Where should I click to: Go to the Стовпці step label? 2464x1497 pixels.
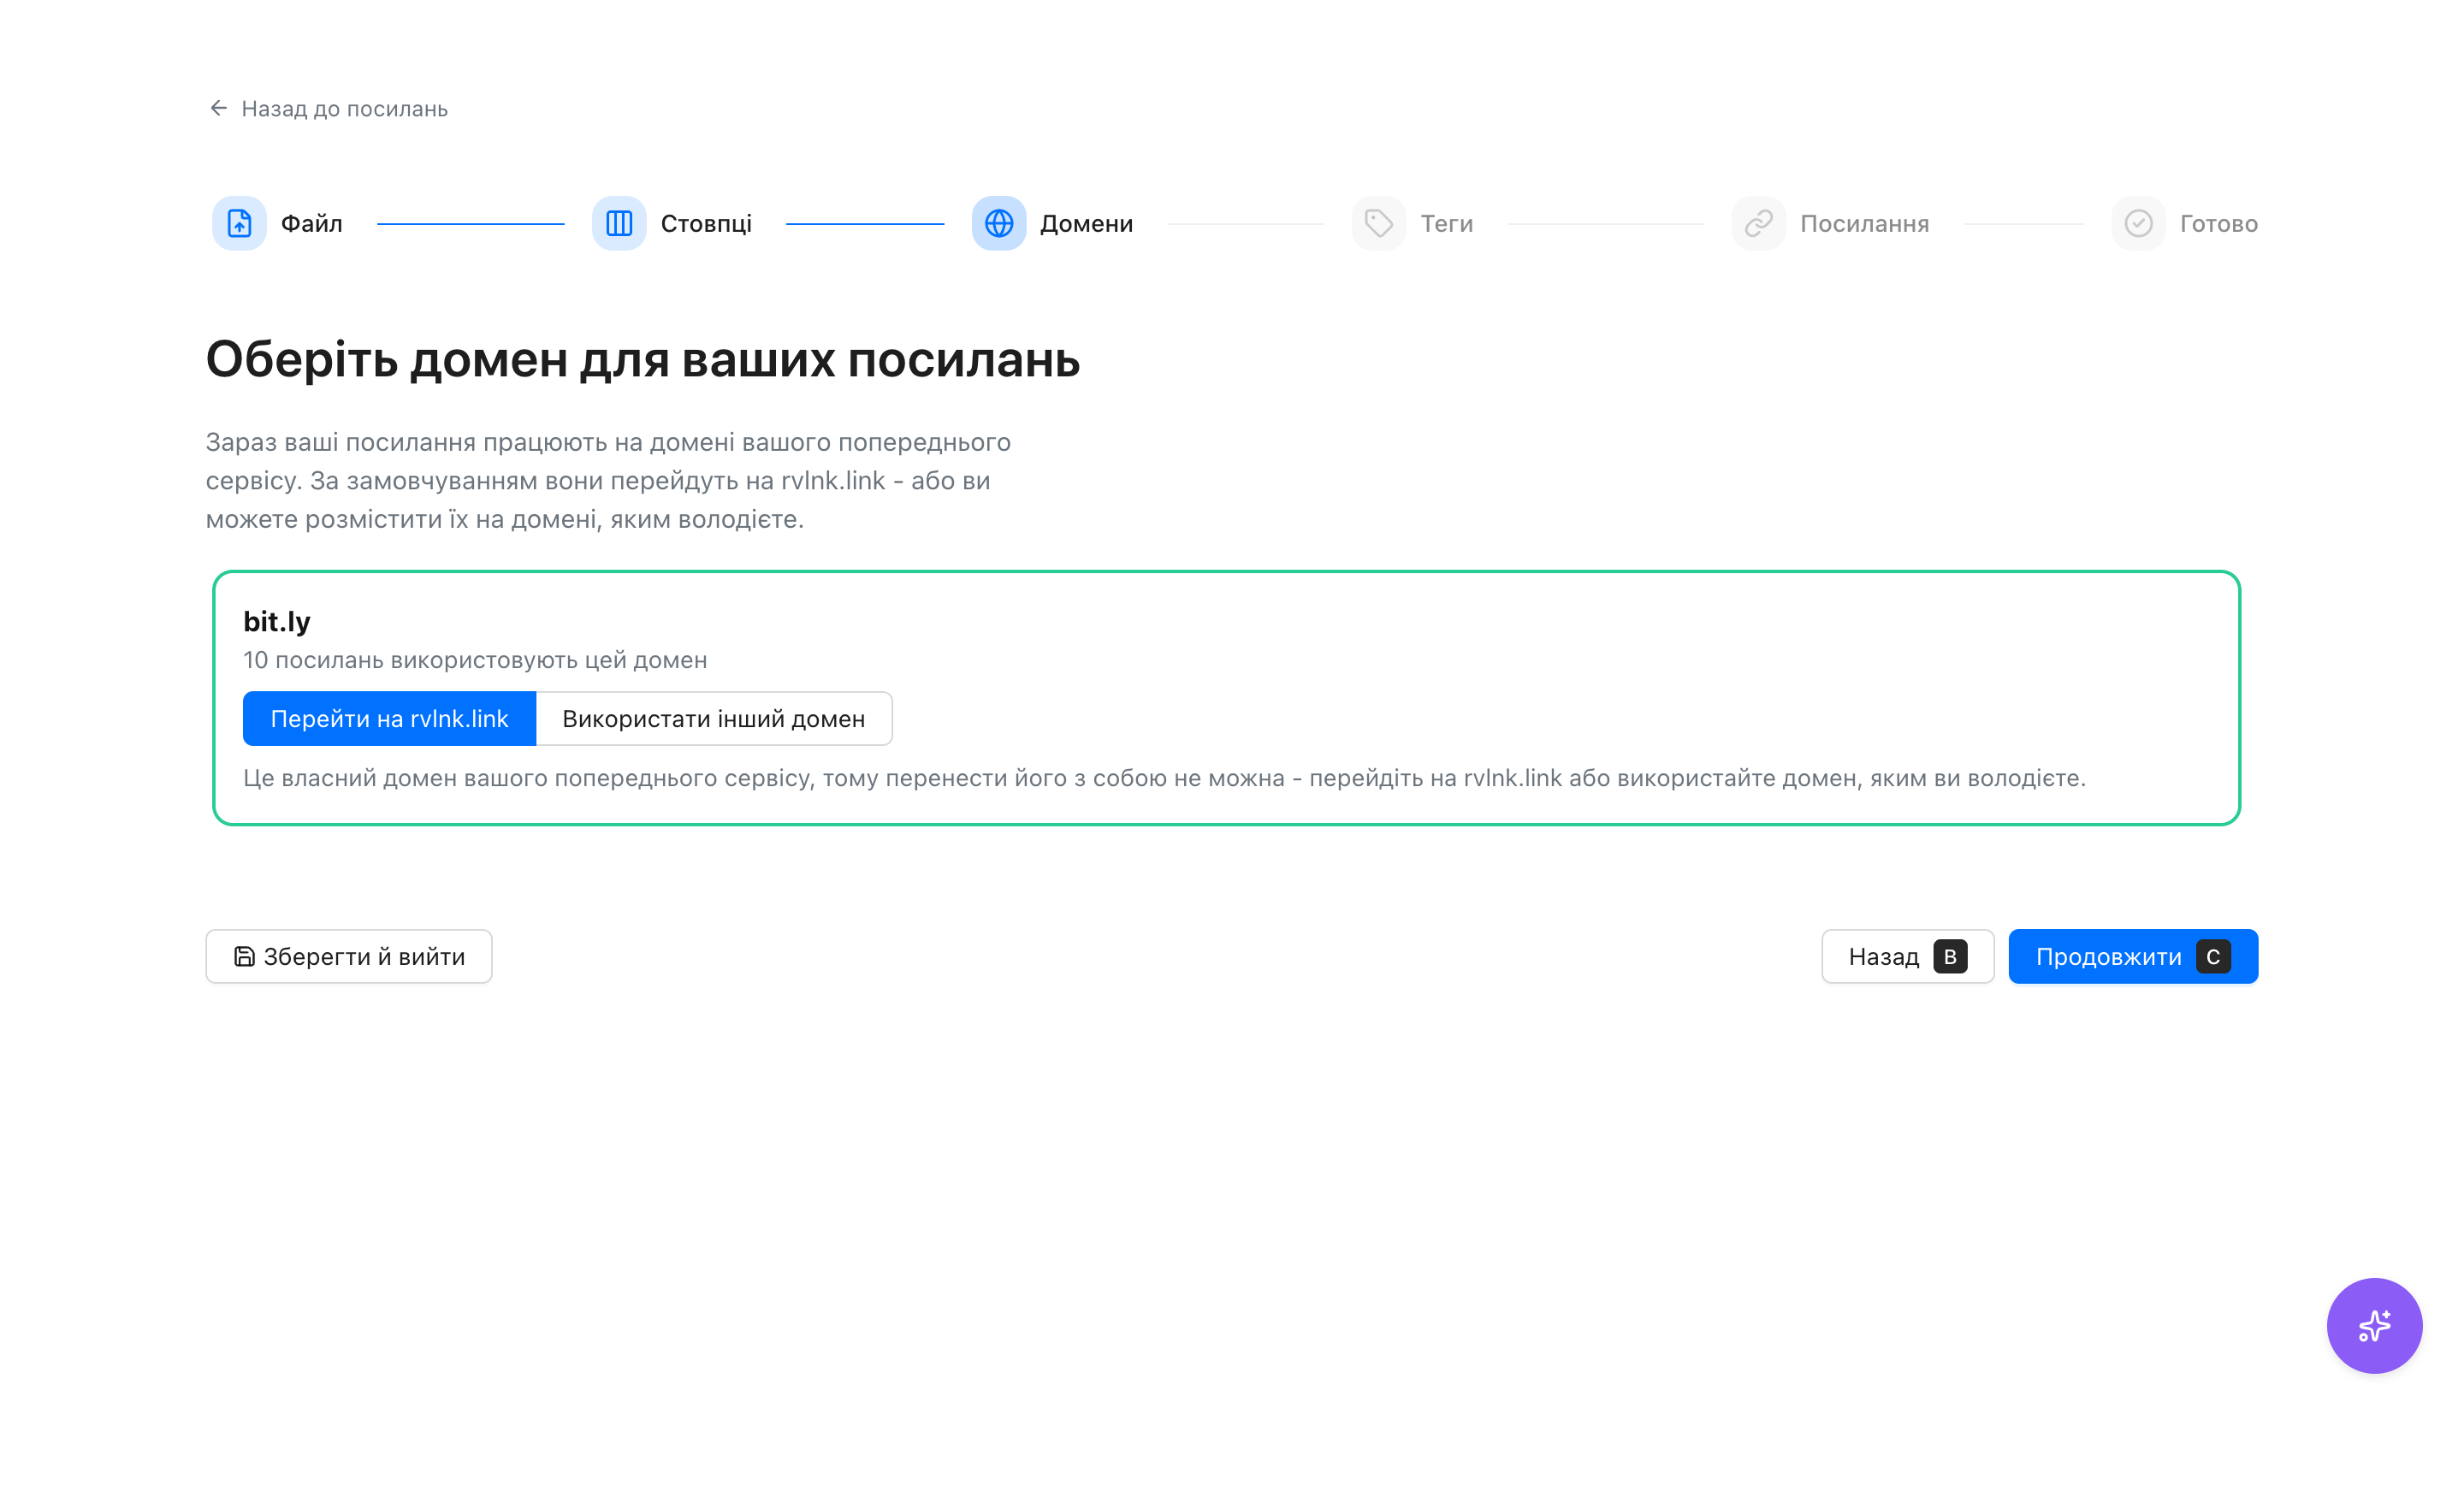click(706, 223)
